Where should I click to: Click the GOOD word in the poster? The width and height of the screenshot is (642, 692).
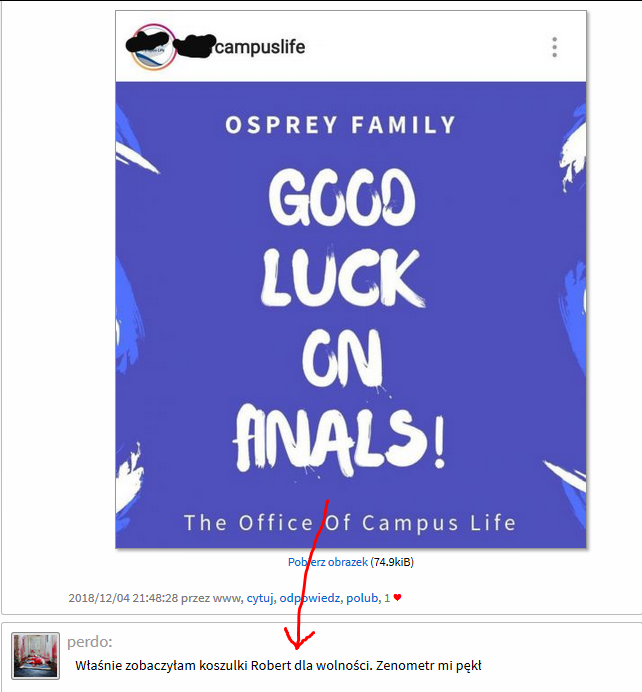(x=342, y=198)
